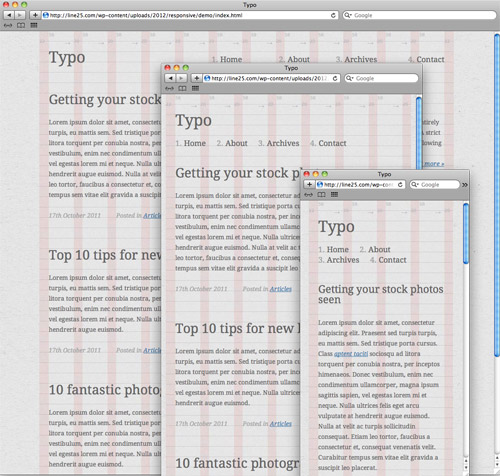
Task: Click the Typo site title in front window
Action: (x=336, y=227)
